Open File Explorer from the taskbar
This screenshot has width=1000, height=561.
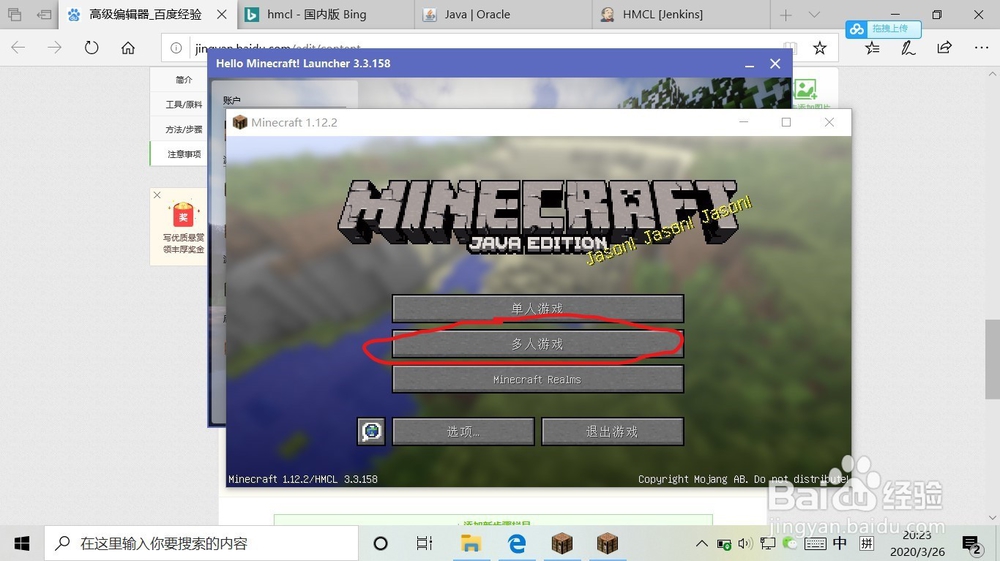[471, 543]
